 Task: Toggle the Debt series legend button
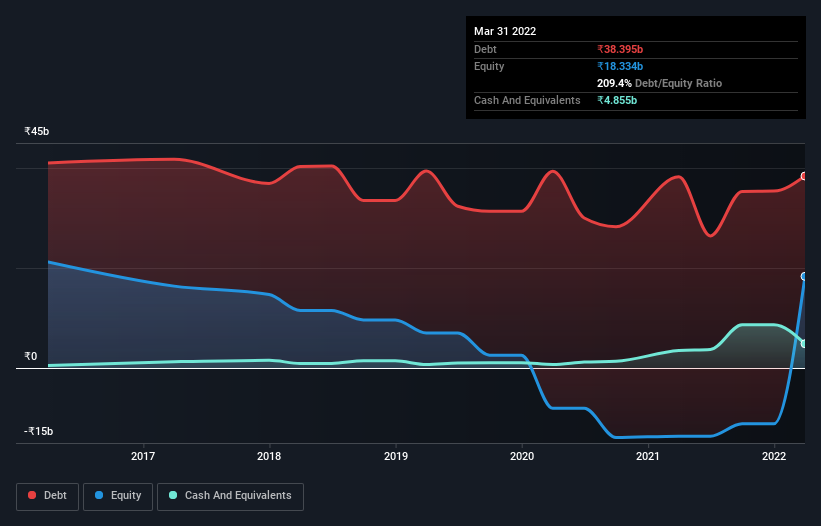tap(48, 496)
